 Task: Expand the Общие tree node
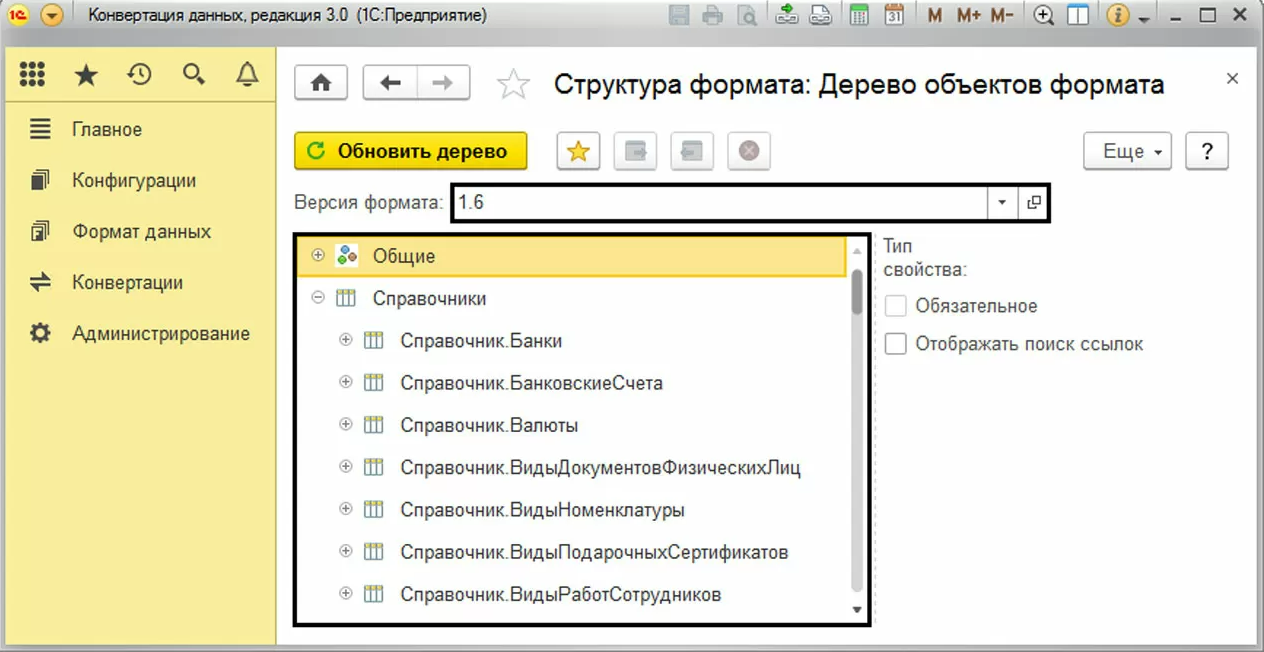tap(318, 255)
